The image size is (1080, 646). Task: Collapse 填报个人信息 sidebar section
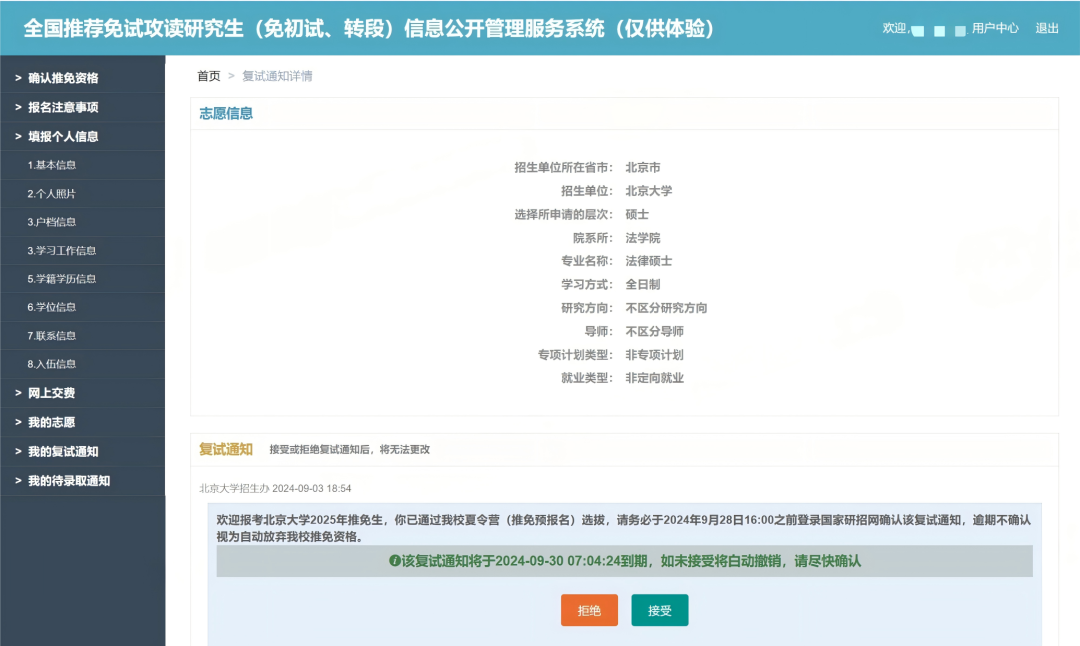pyautogui.click(x=63, y=137)
